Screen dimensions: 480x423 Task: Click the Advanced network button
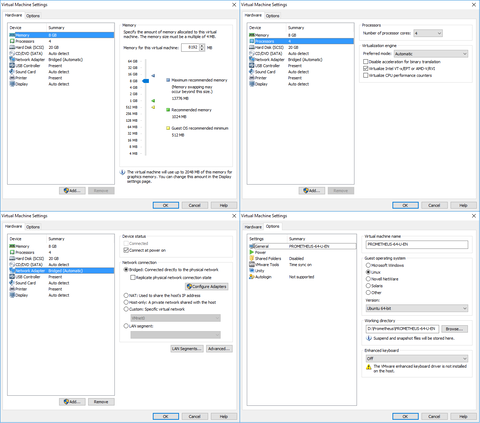pos(219,349)
